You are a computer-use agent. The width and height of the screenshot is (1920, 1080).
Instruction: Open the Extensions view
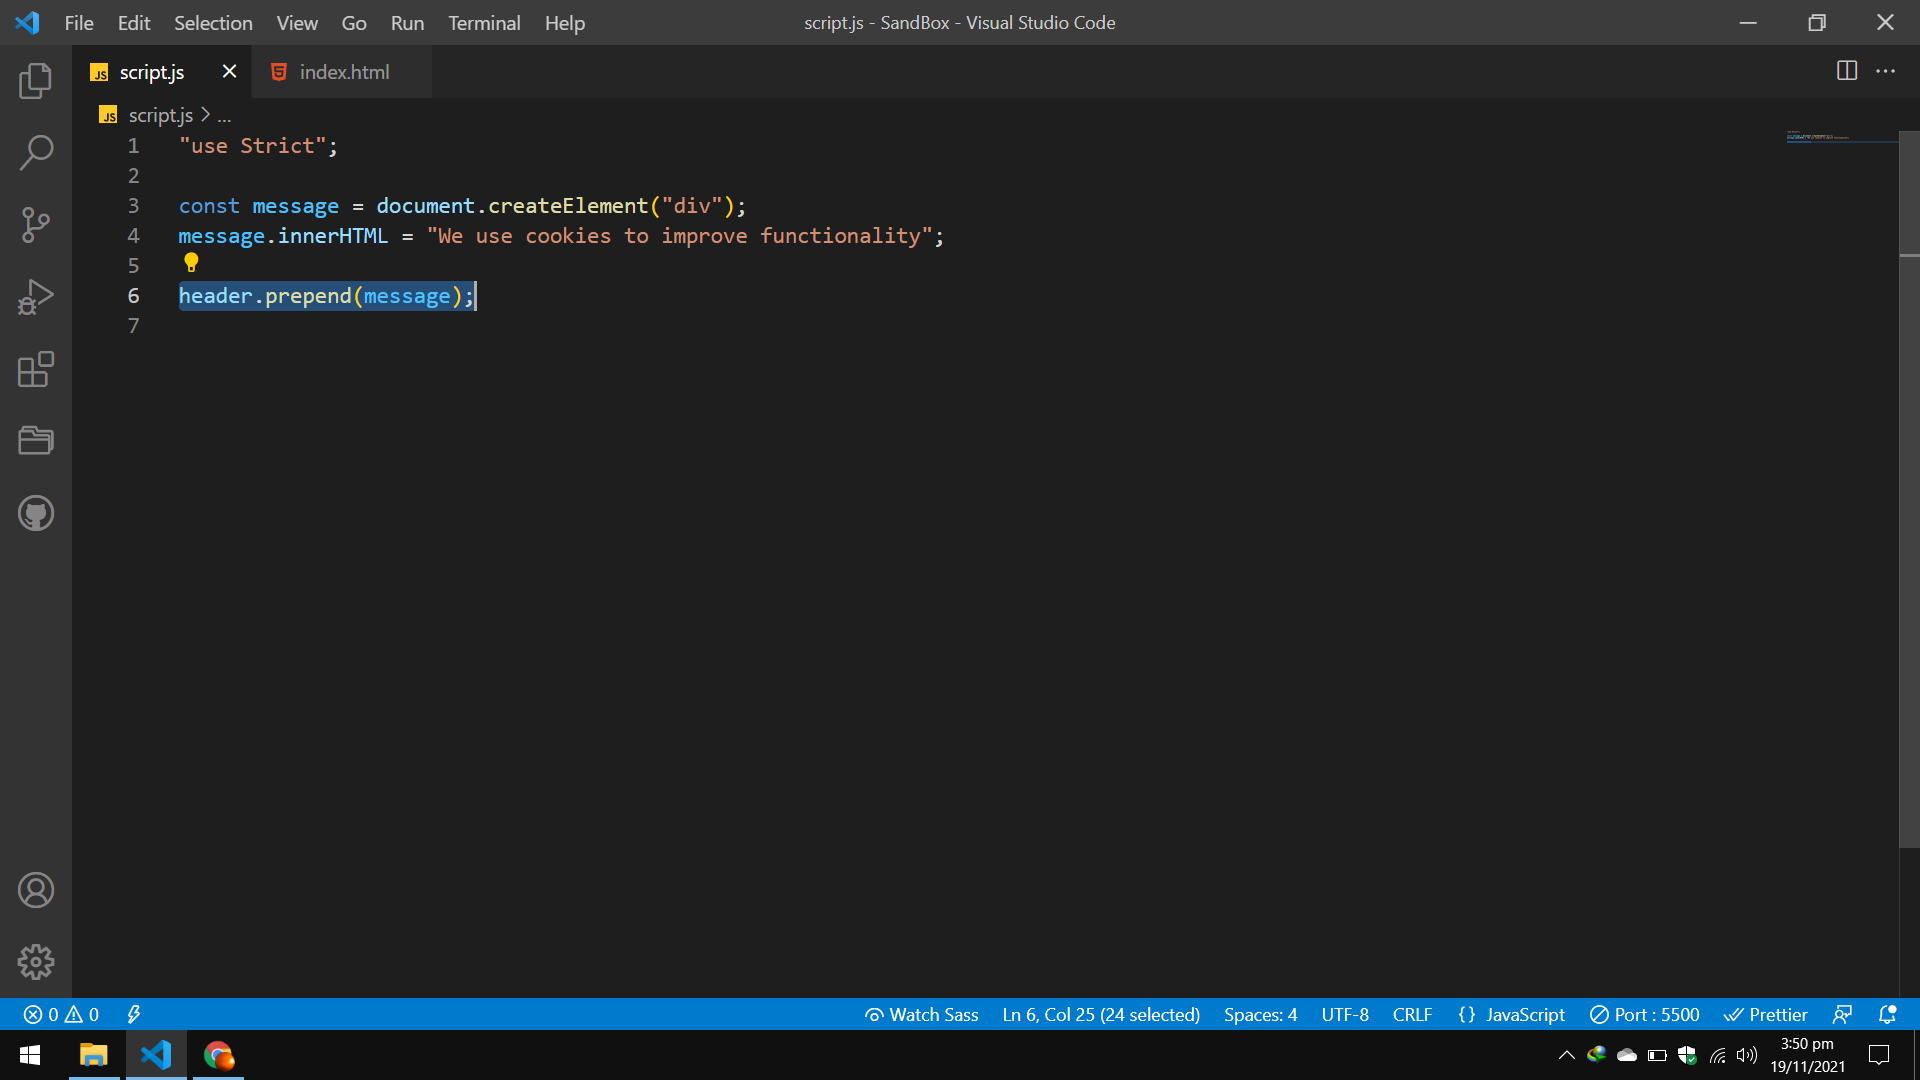pyautogui.click(x=36, y=369)
